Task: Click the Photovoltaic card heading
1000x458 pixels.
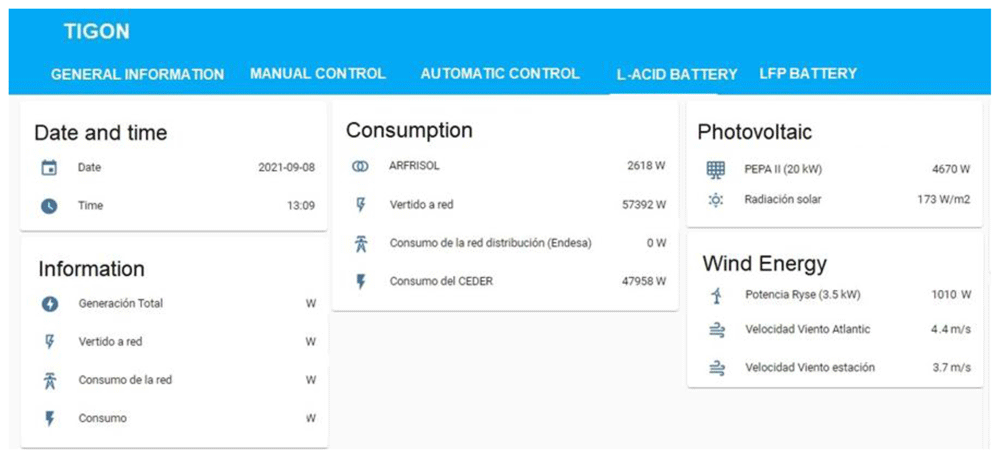Action: click(x=754, y=132)
